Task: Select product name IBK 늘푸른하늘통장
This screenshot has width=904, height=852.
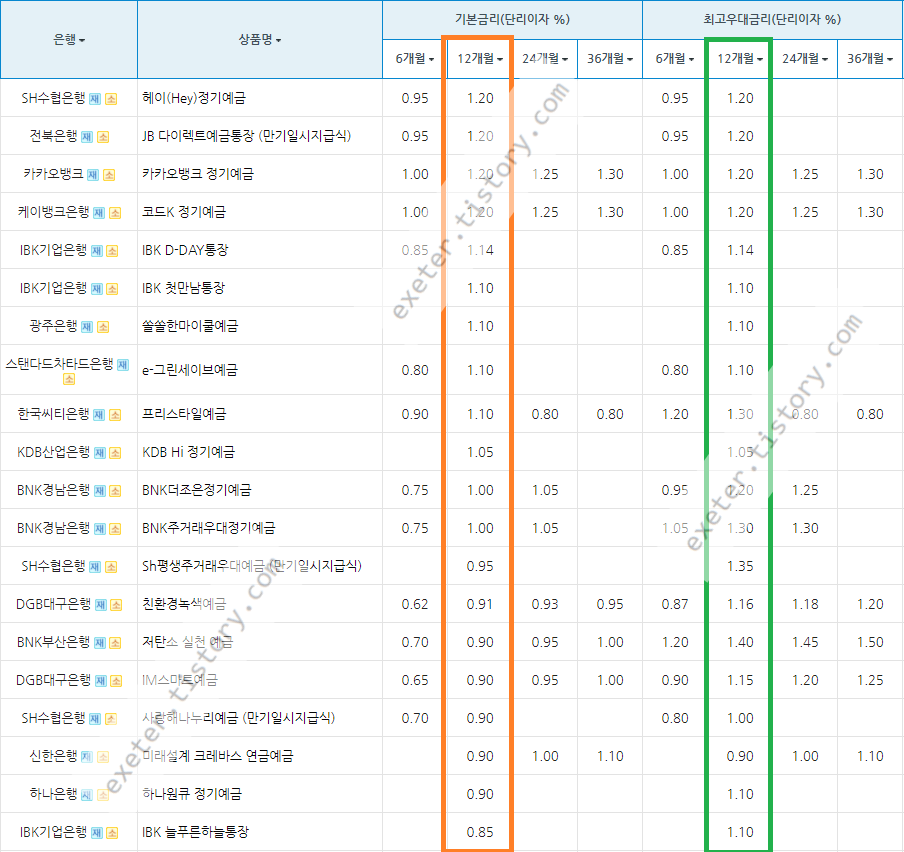Action: tap(195, 832)
